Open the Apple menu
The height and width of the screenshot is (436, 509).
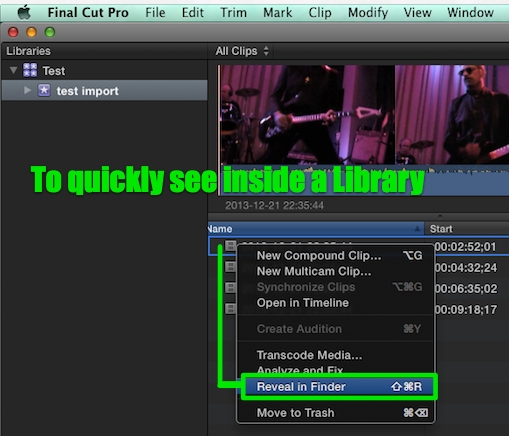[24, 13]
